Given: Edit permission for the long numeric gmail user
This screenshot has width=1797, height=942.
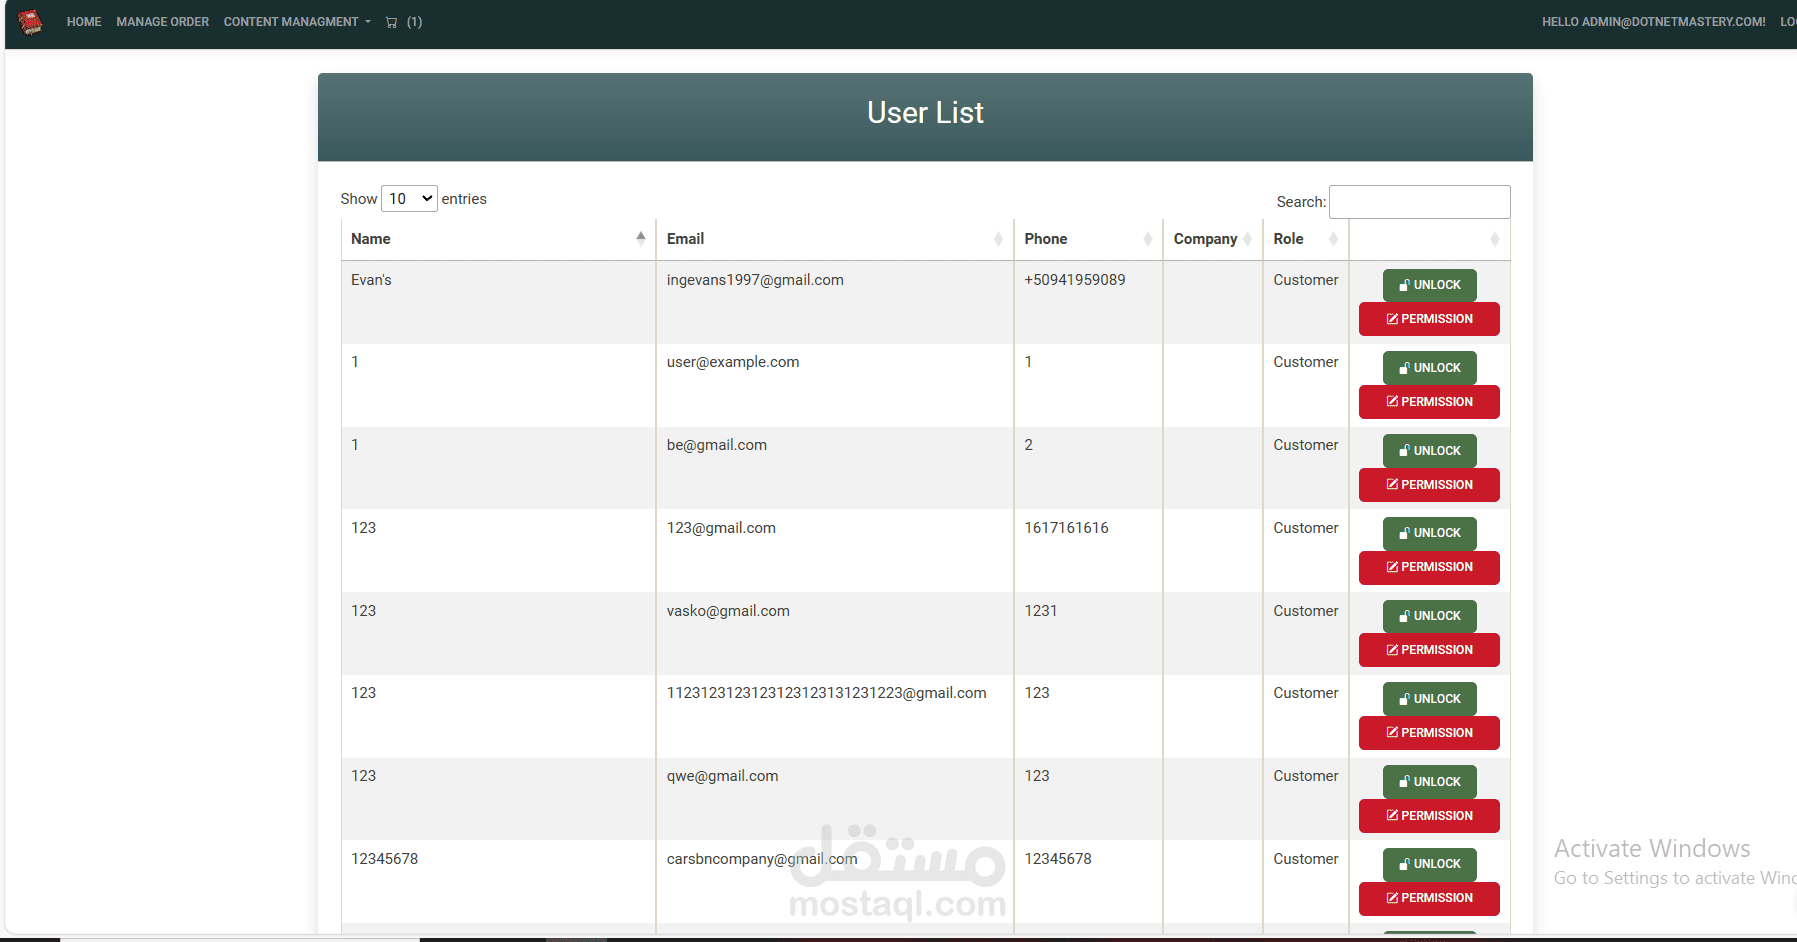Looking at the screenshot, I should pos(1430,733).
